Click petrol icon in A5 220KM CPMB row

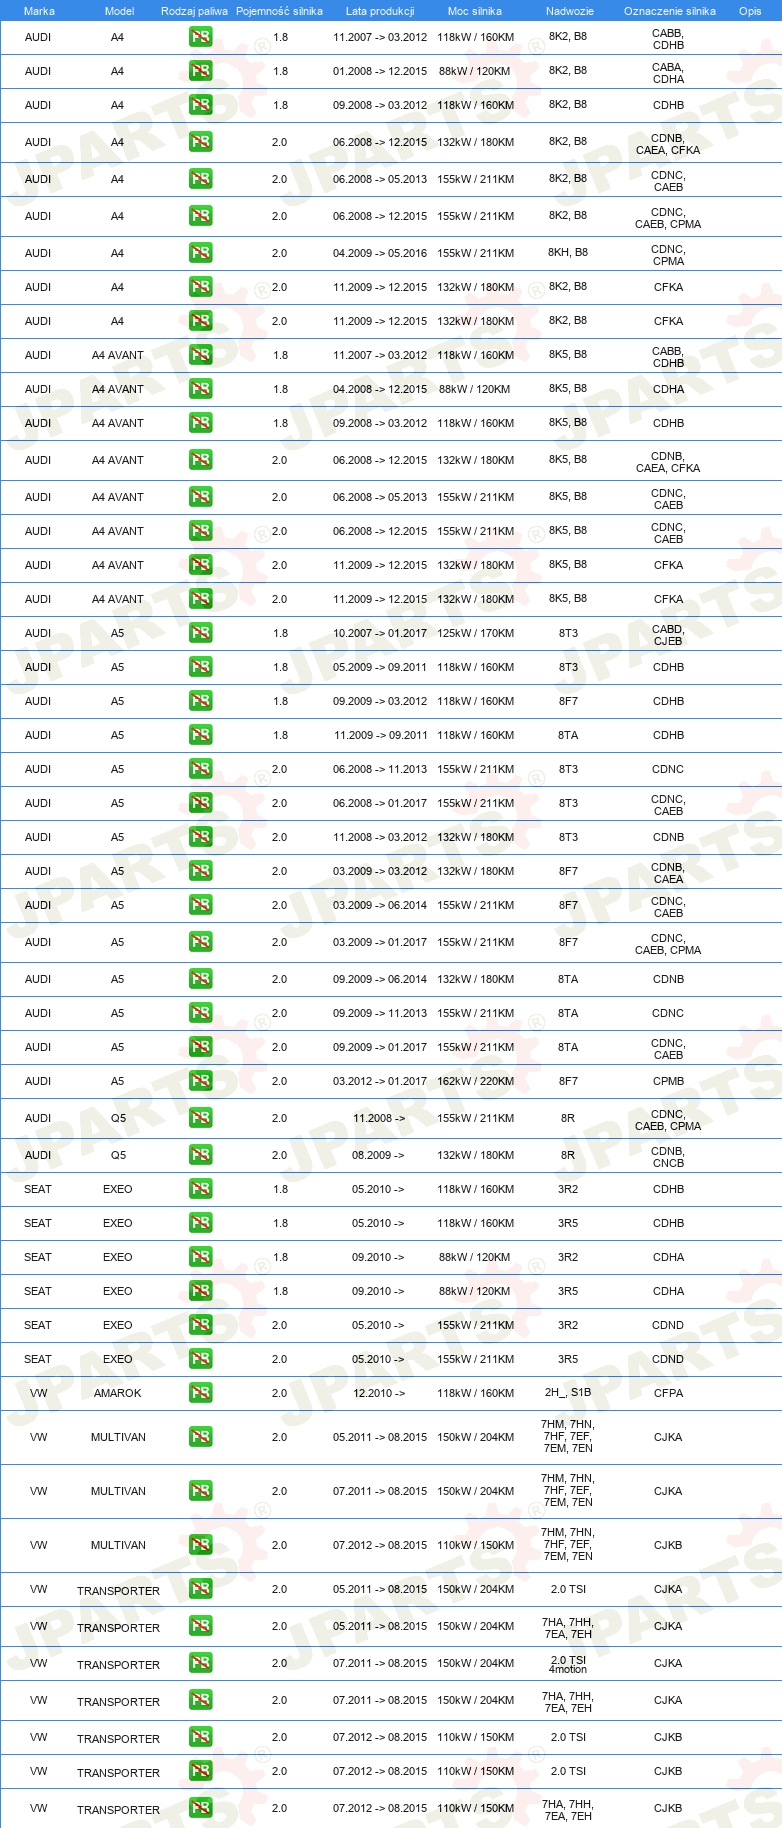click(x=201, y=1081)
